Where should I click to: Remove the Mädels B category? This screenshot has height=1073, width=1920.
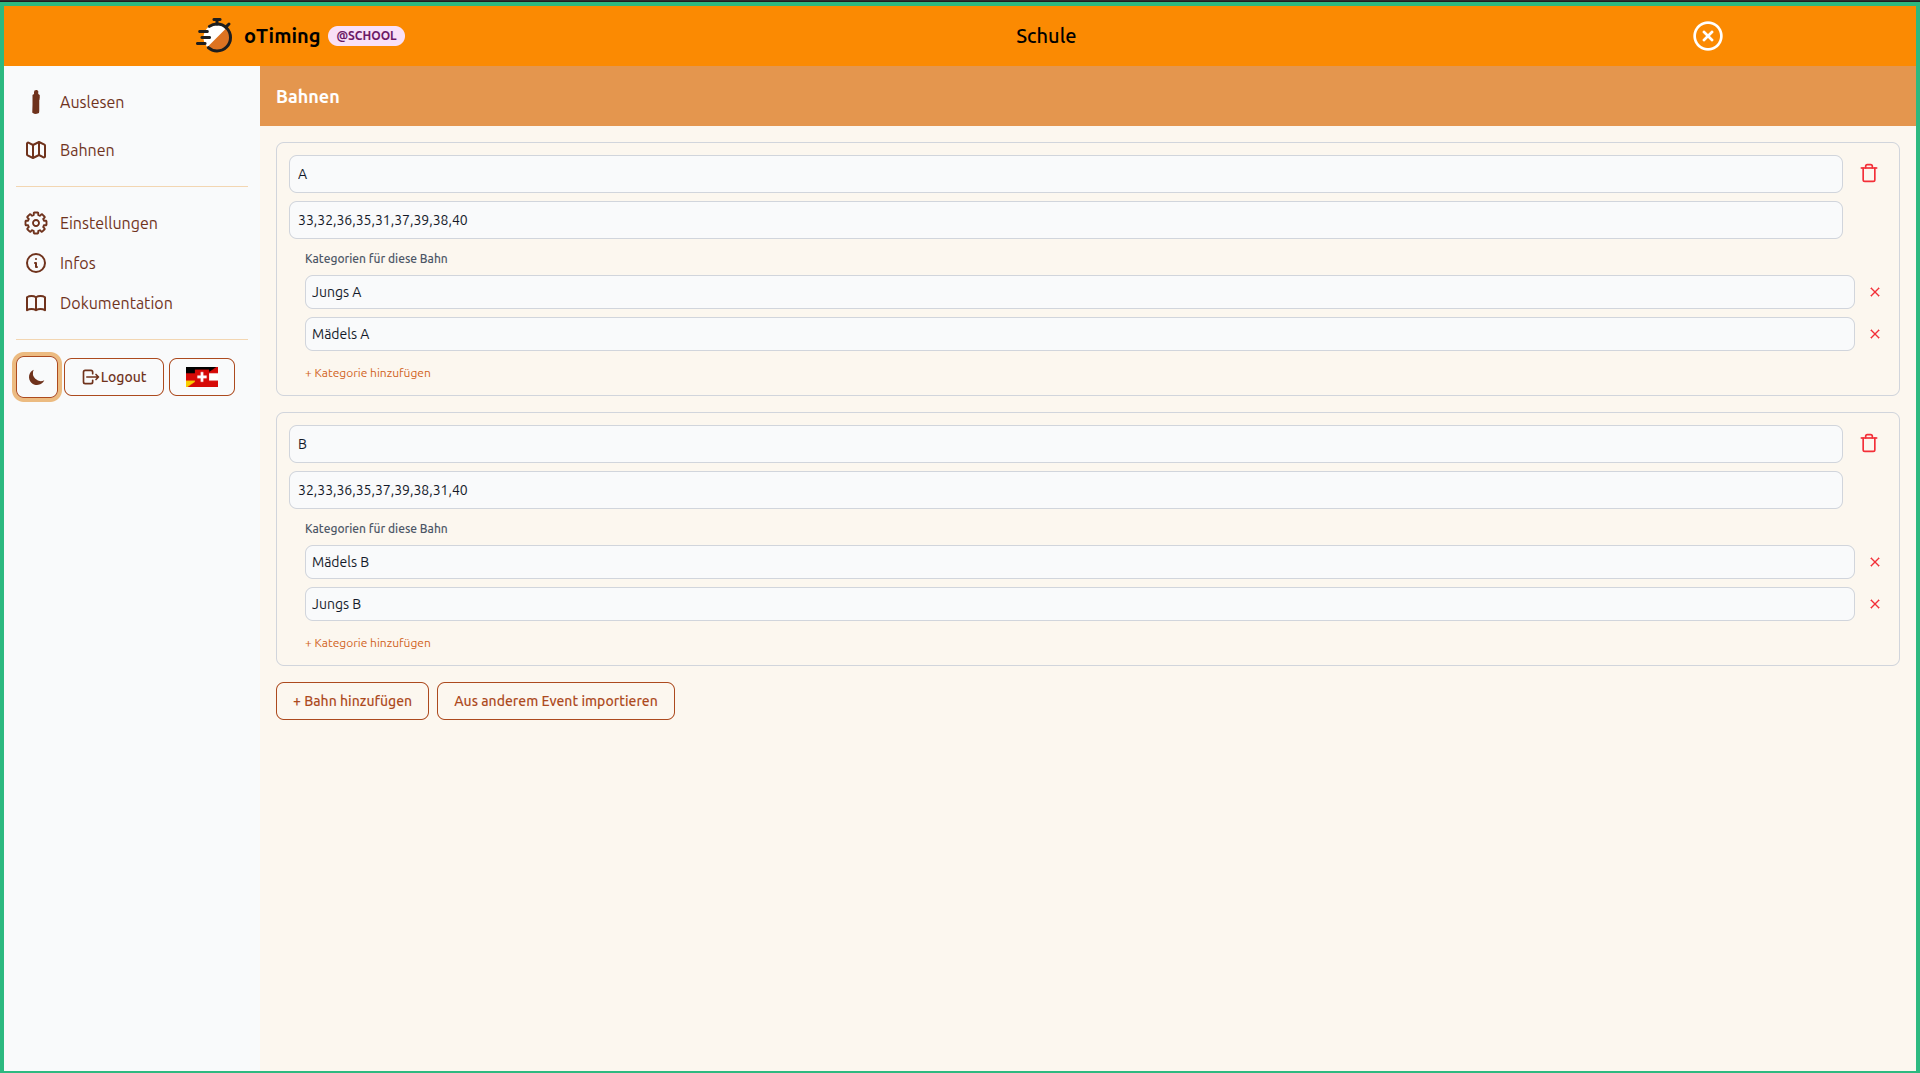tap(1875, 562)
